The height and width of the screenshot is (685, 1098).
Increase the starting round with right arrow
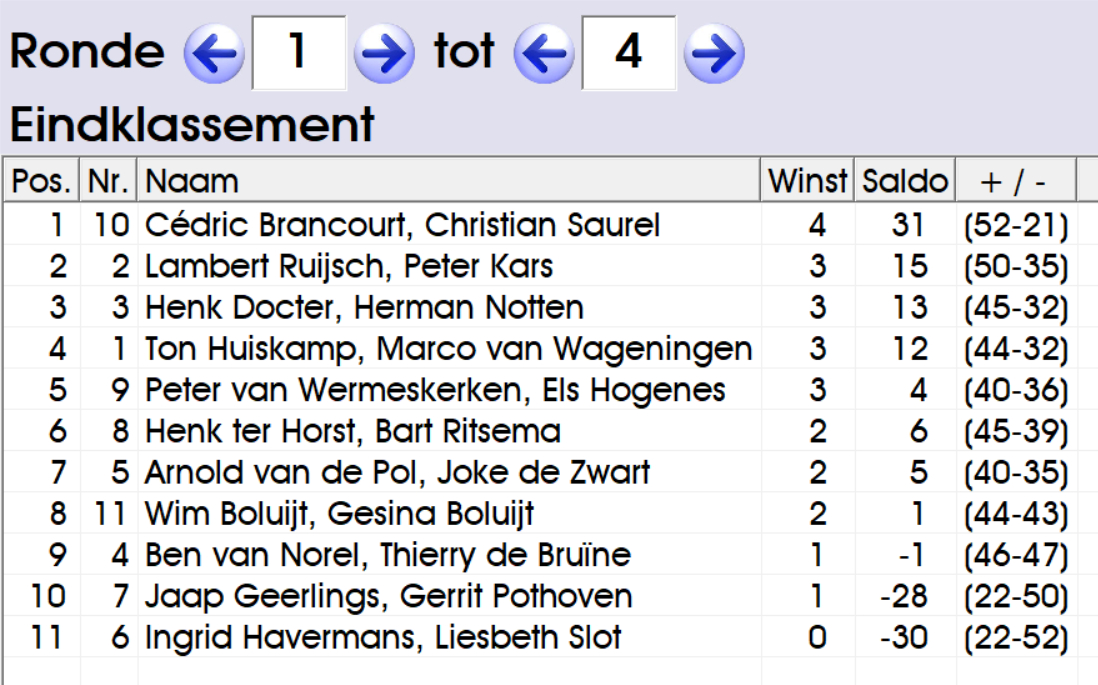384,53
